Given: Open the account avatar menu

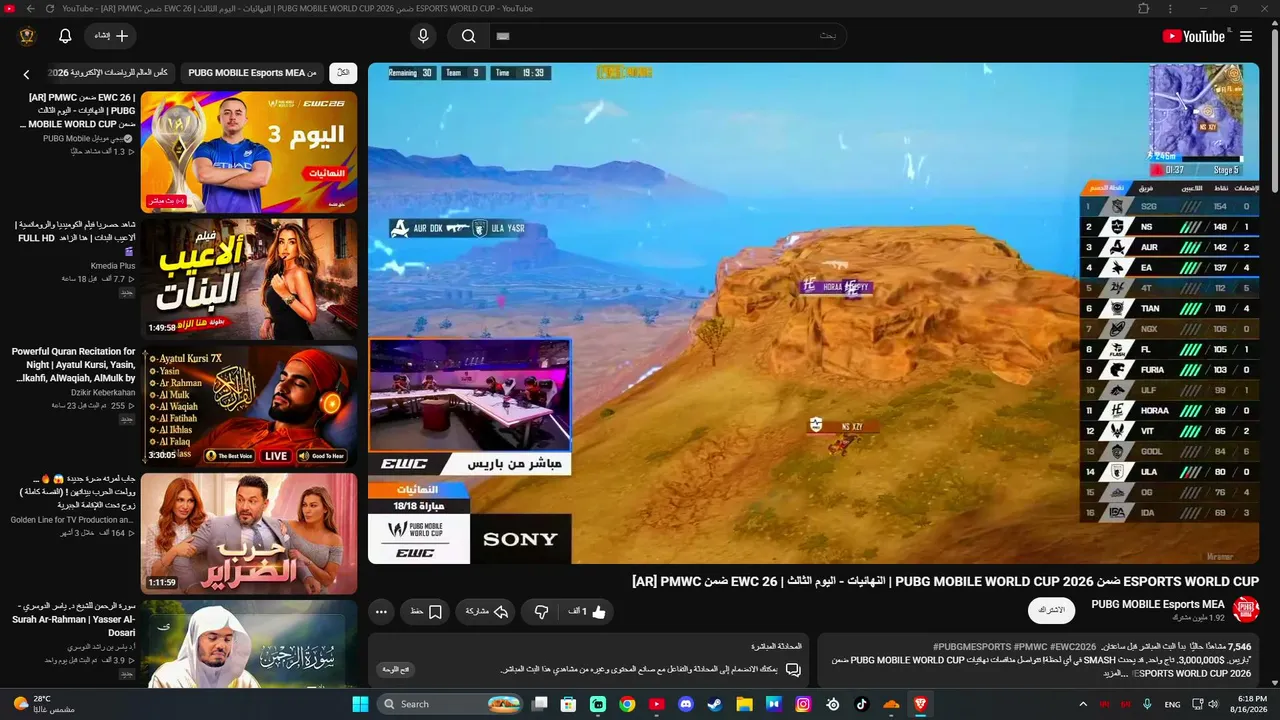Looking at the screenshot, I should pyautogui.click(x=27, y=36).
